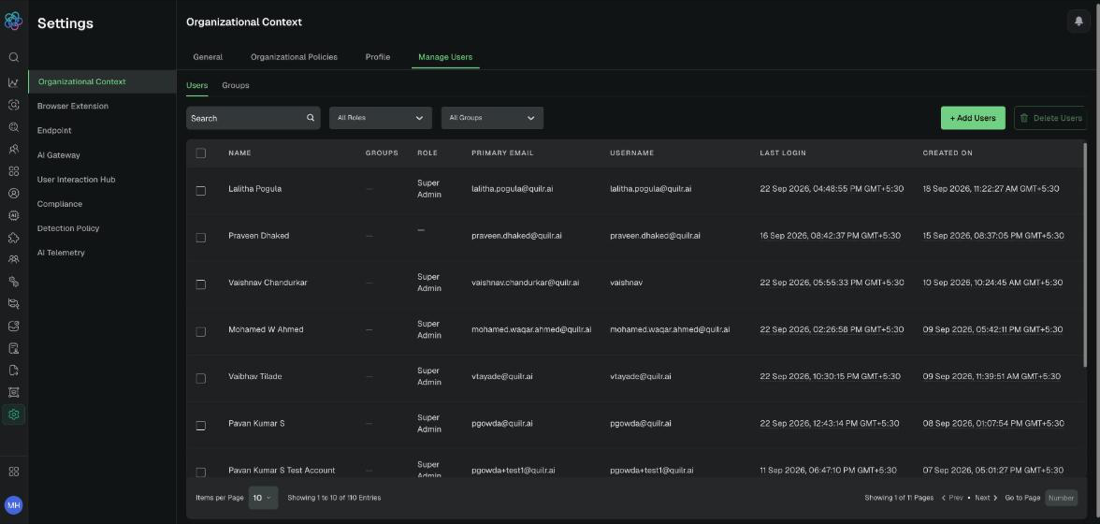Select checkbox for Vaibhav Tilade
This screenshot has height=524, width=1100.
click(201, 378)
